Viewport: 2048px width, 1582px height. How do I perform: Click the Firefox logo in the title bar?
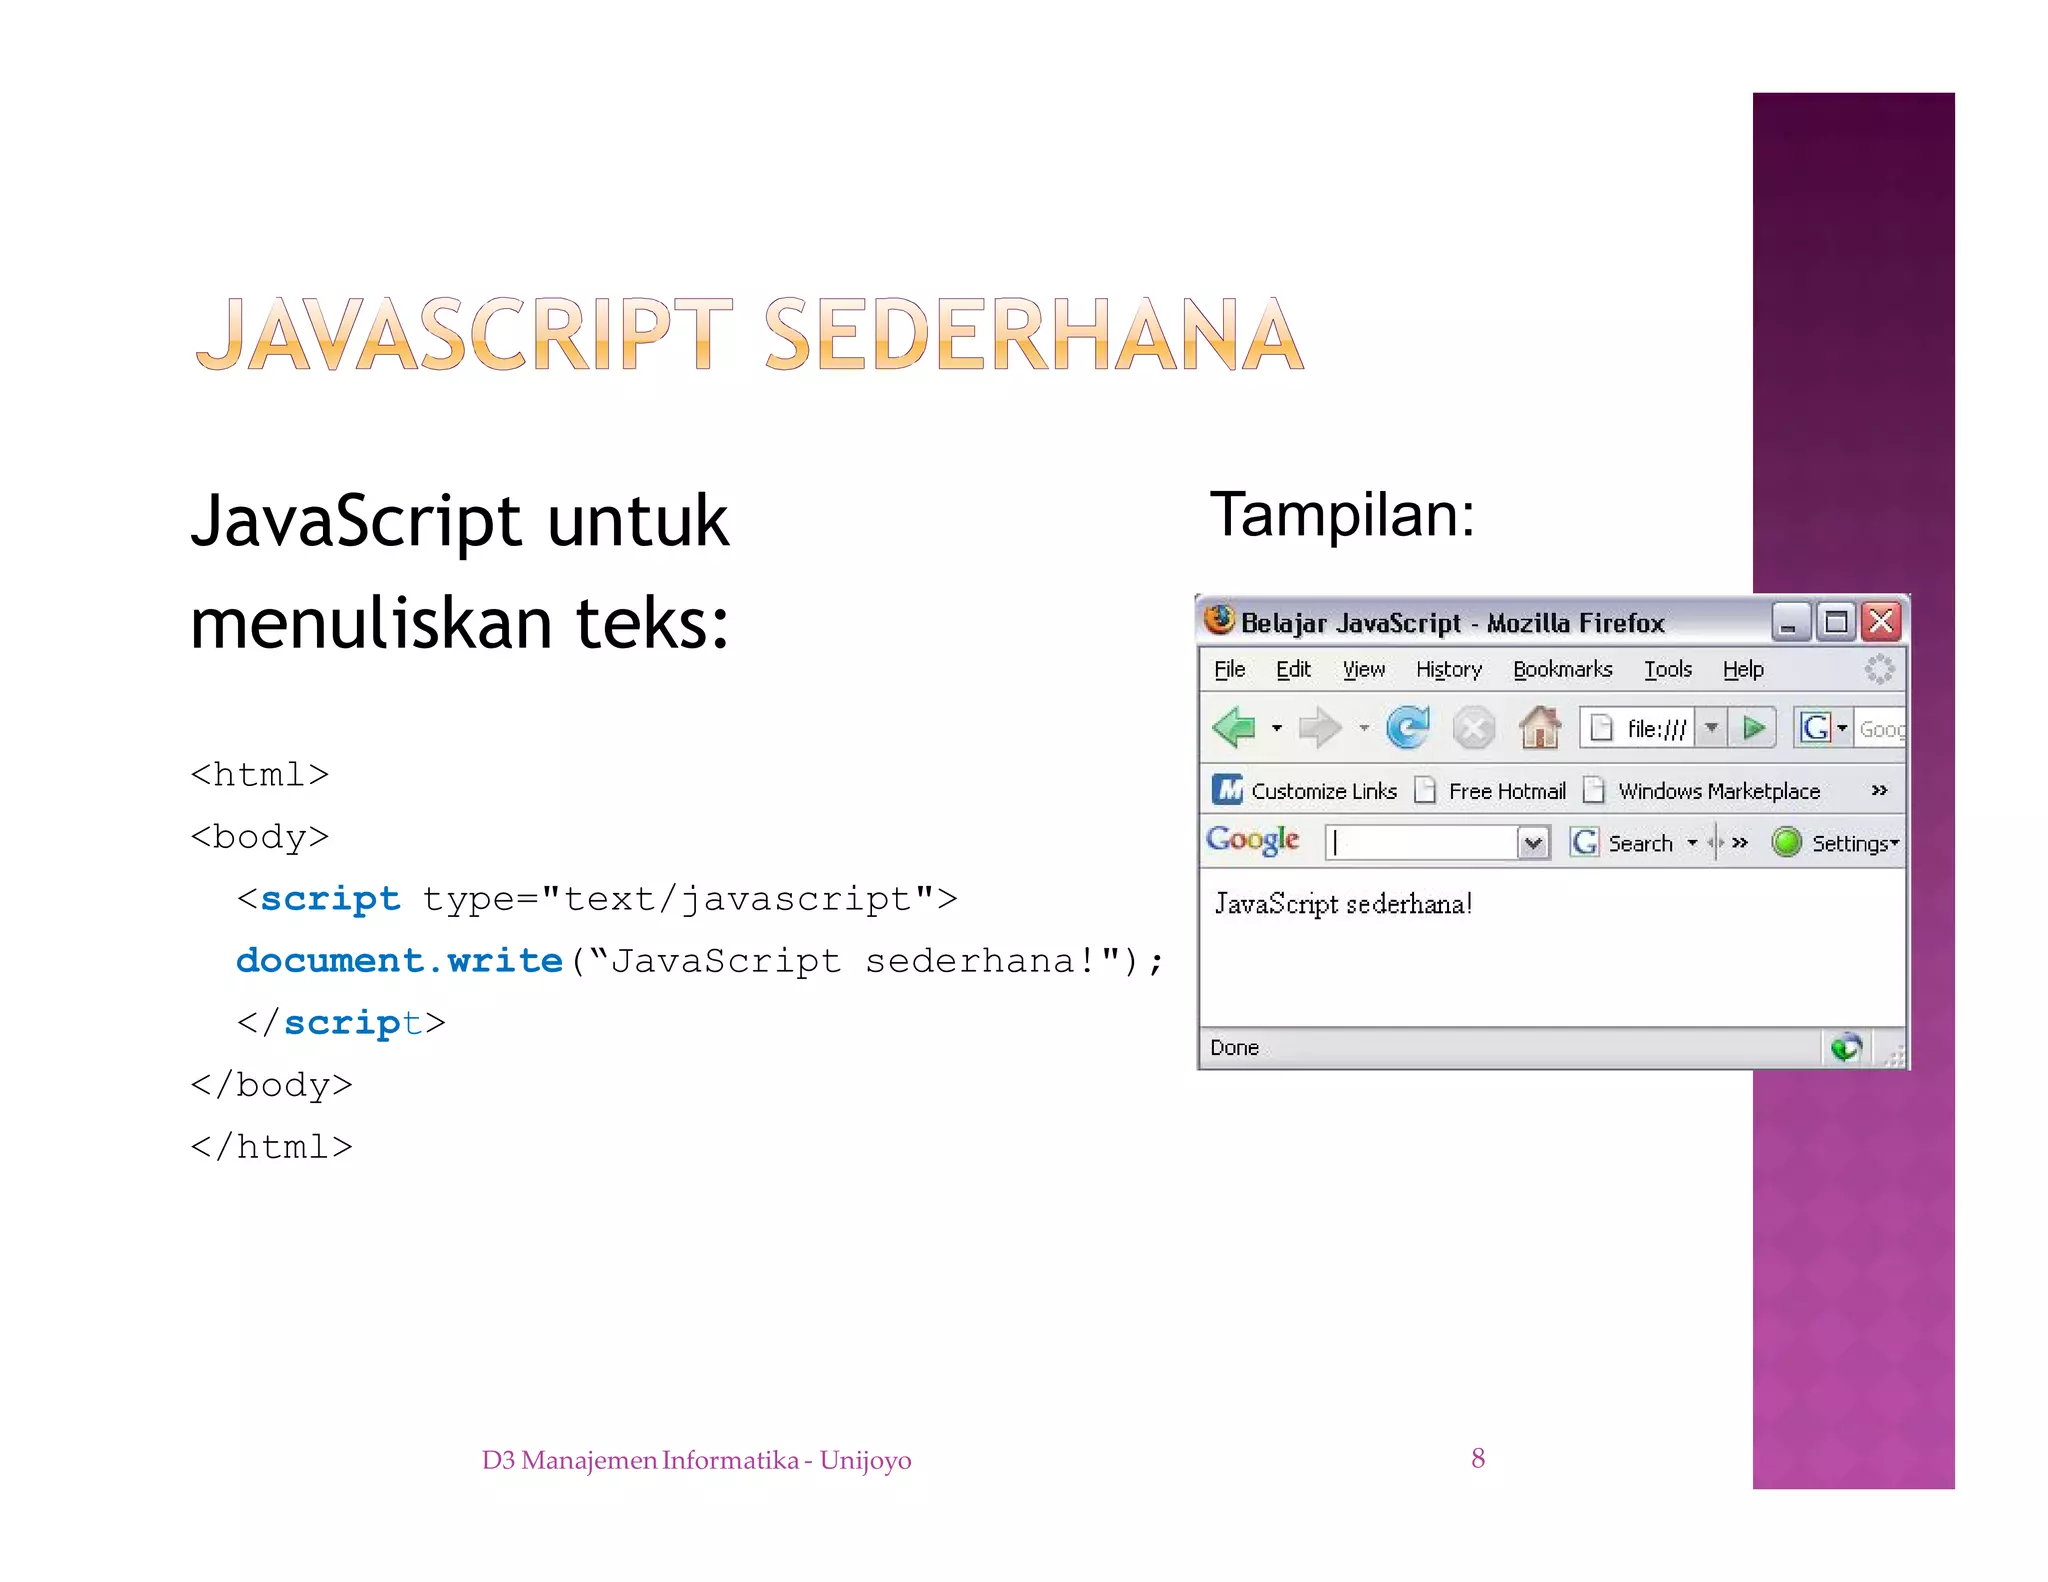[x=1219, y=620]
